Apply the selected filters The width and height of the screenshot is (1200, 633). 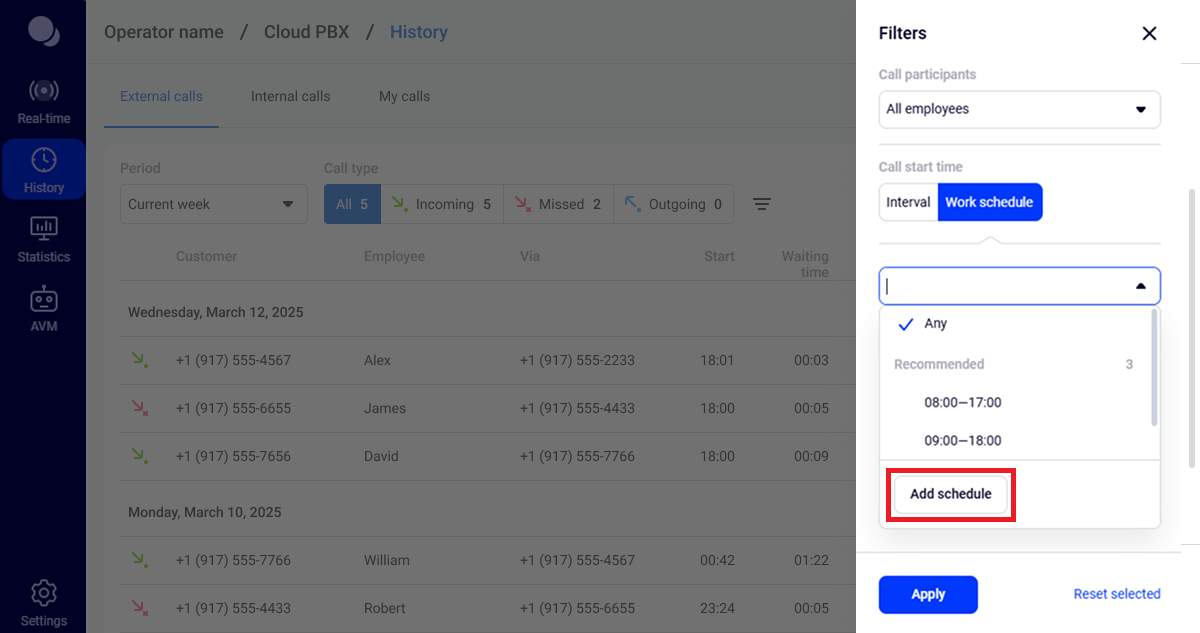click(x=928, y=594)
